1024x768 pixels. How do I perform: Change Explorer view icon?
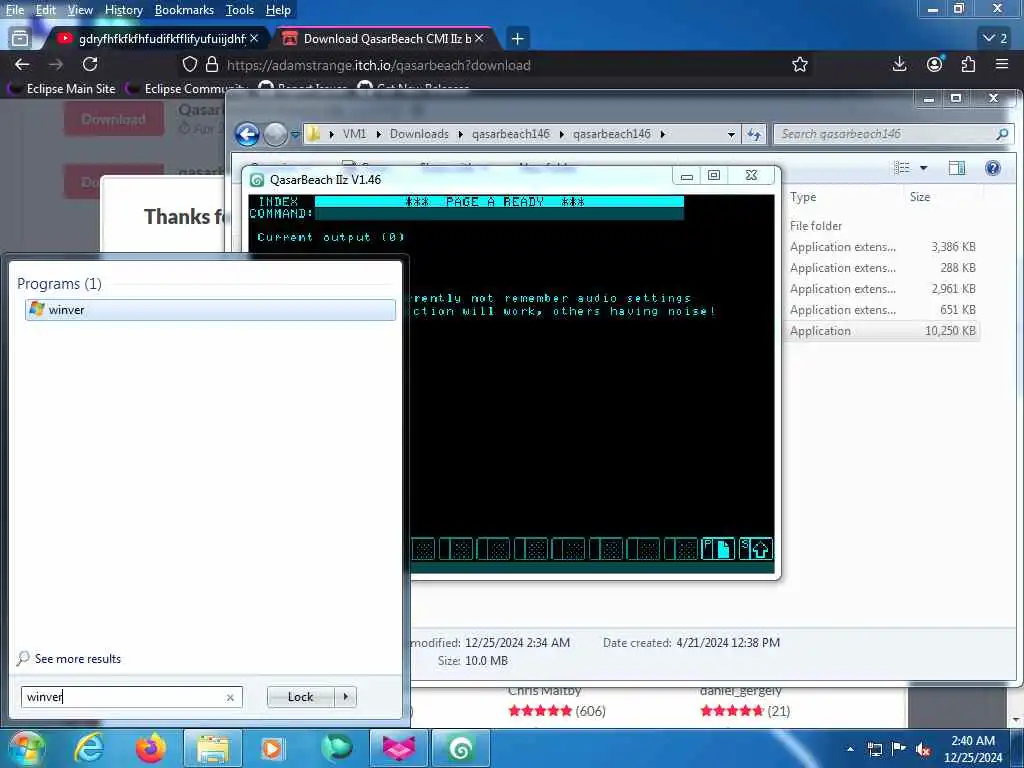(902, 168)
